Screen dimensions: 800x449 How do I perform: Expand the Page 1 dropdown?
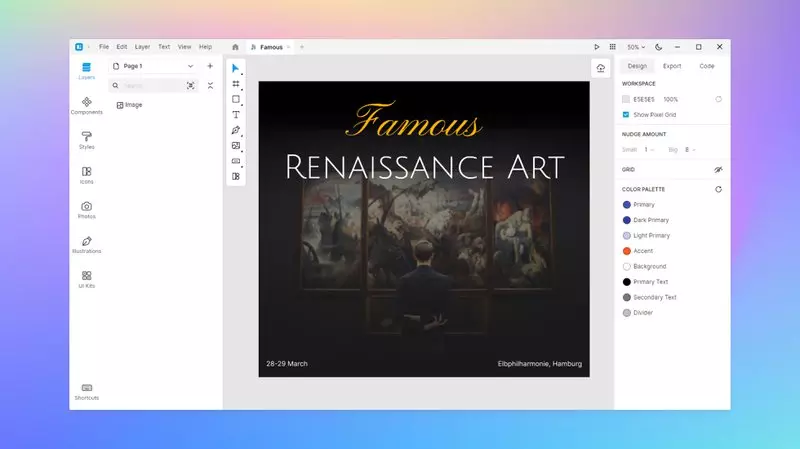click(x=190, y=66)
